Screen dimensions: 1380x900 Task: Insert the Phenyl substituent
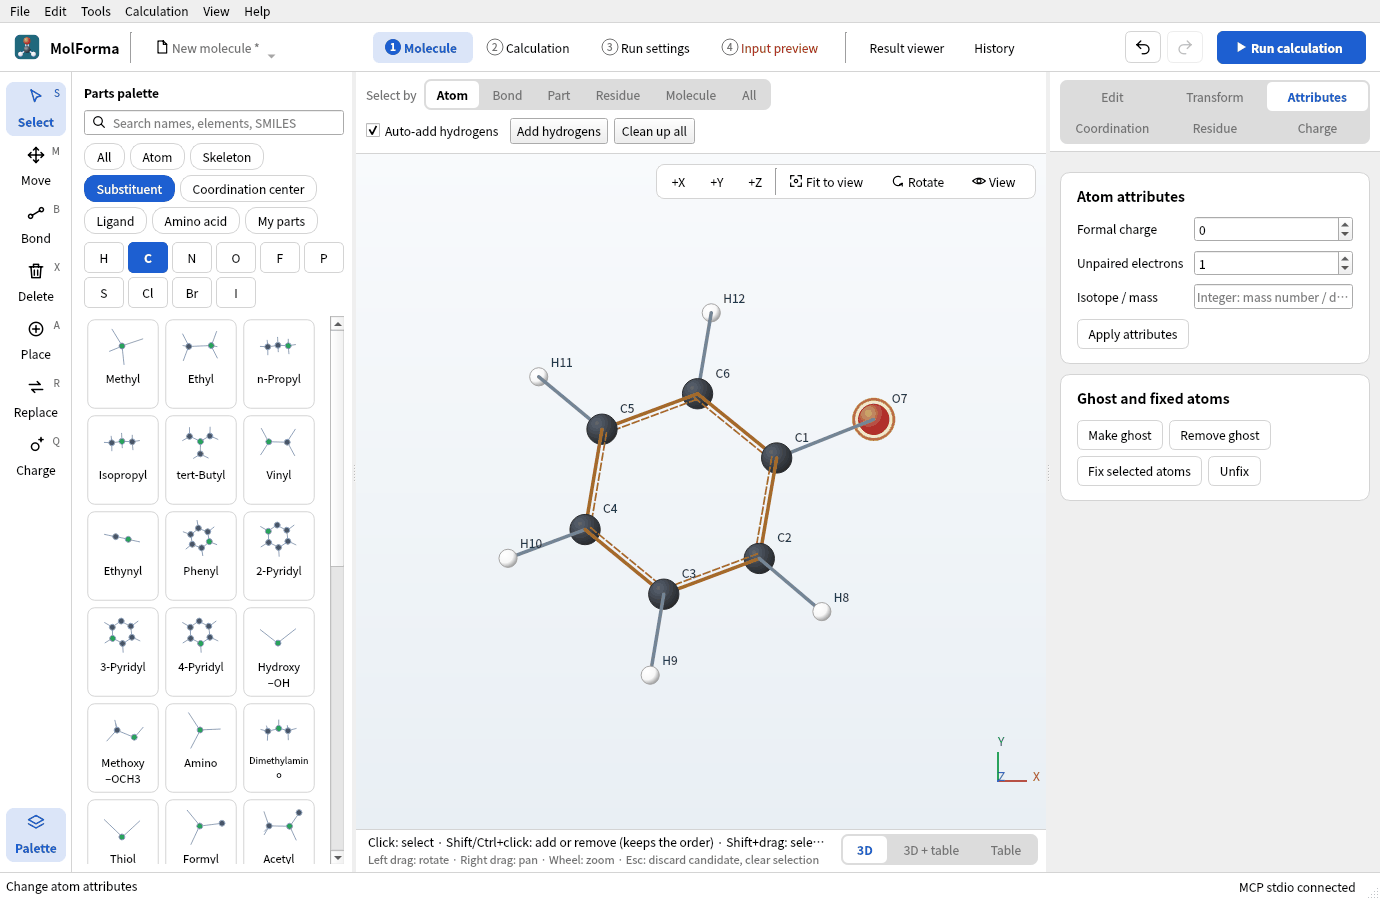(x=201, y=555)
